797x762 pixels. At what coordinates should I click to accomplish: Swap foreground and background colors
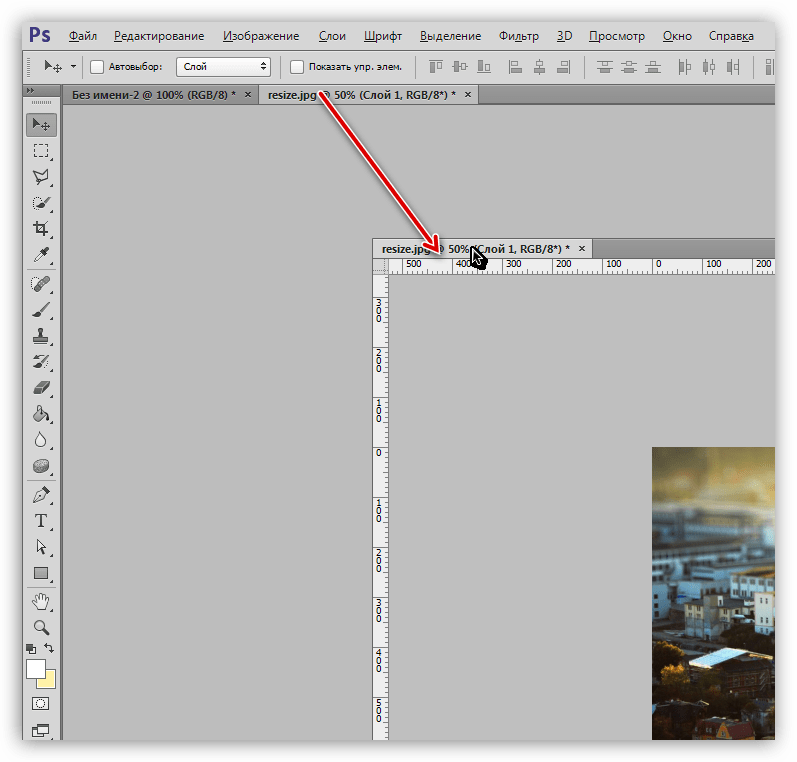click(49, 648)
